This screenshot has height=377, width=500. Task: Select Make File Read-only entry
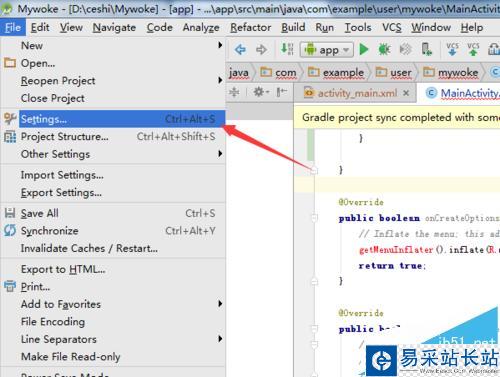(113, 356)
